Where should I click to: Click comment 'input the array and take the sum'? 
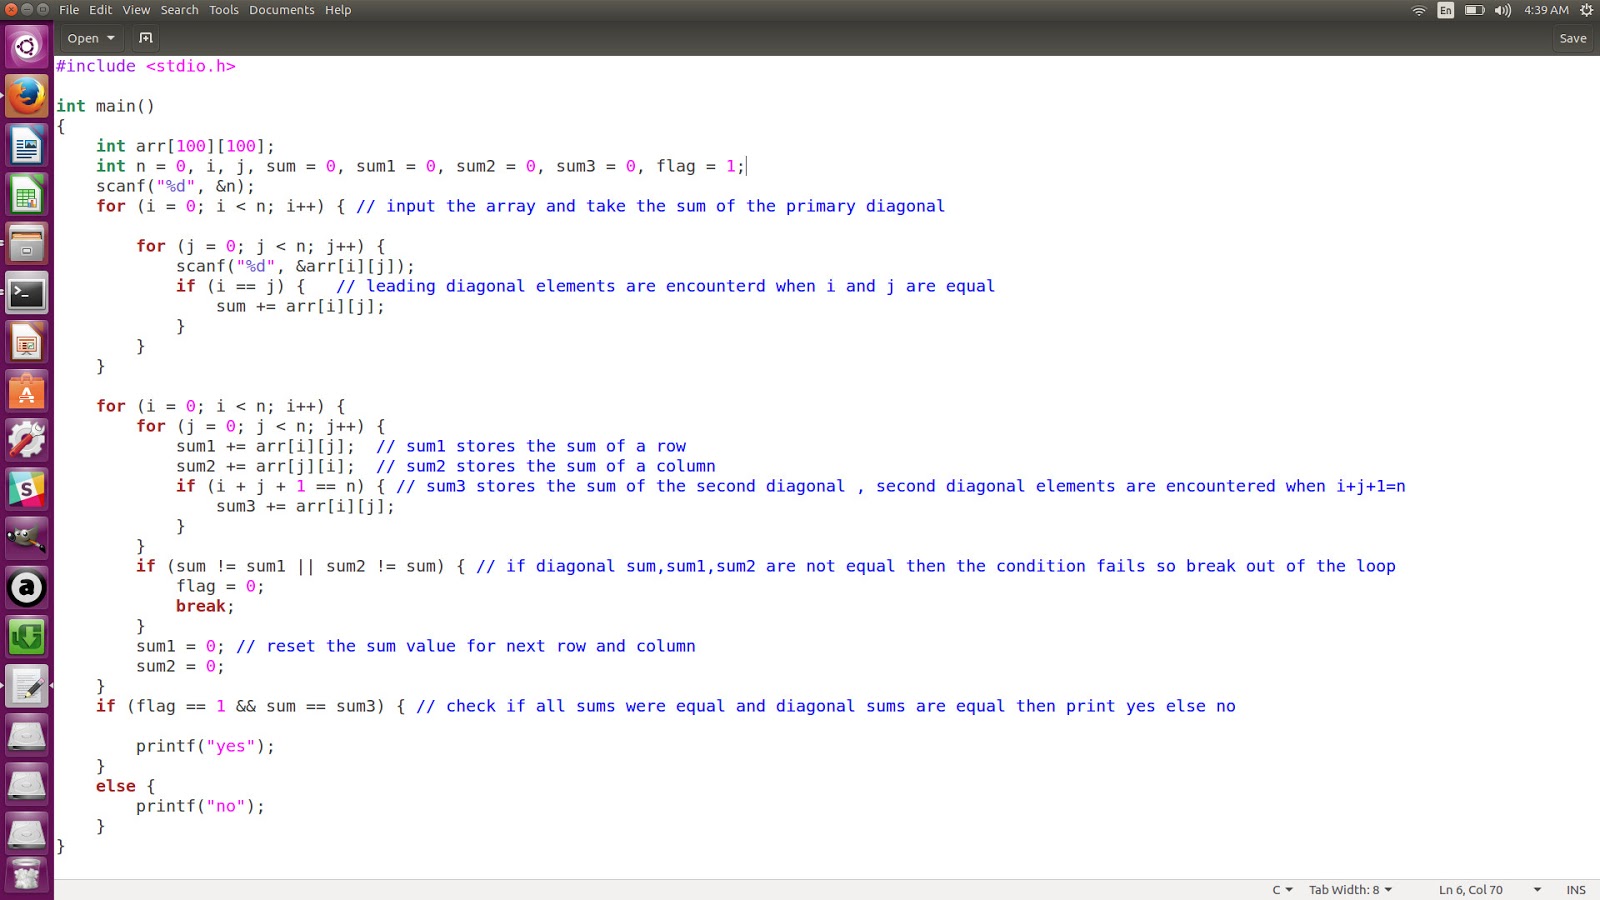point(651,206)
